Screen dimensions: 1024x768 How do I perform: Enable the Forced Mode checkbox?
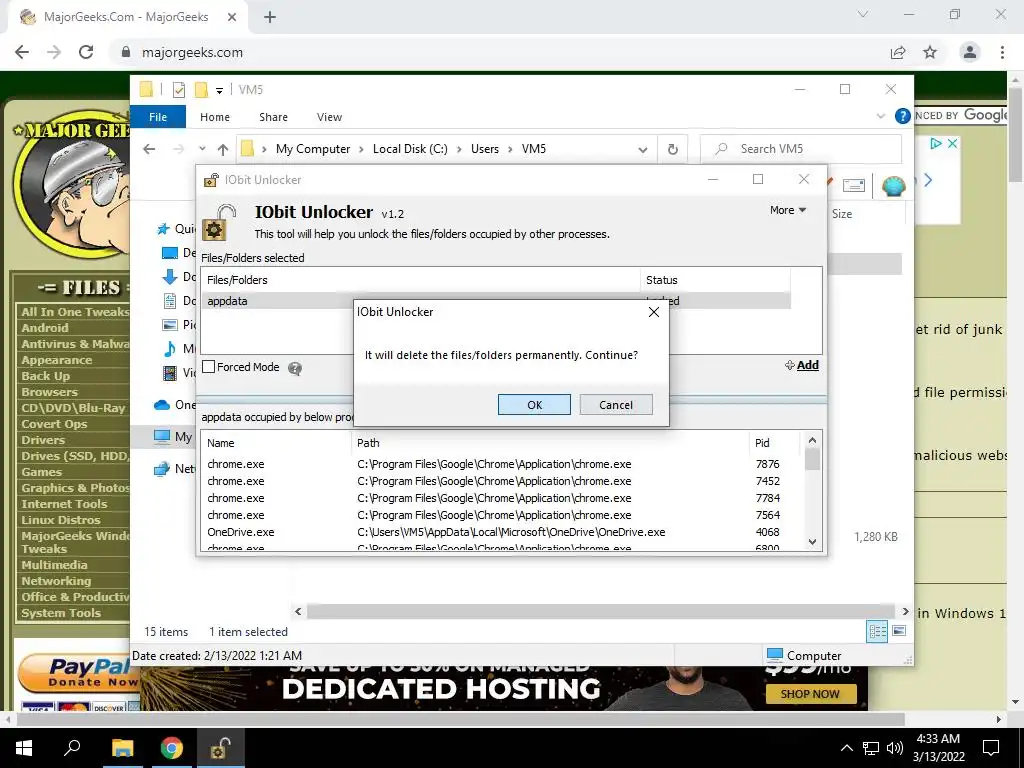coord(209,367)
